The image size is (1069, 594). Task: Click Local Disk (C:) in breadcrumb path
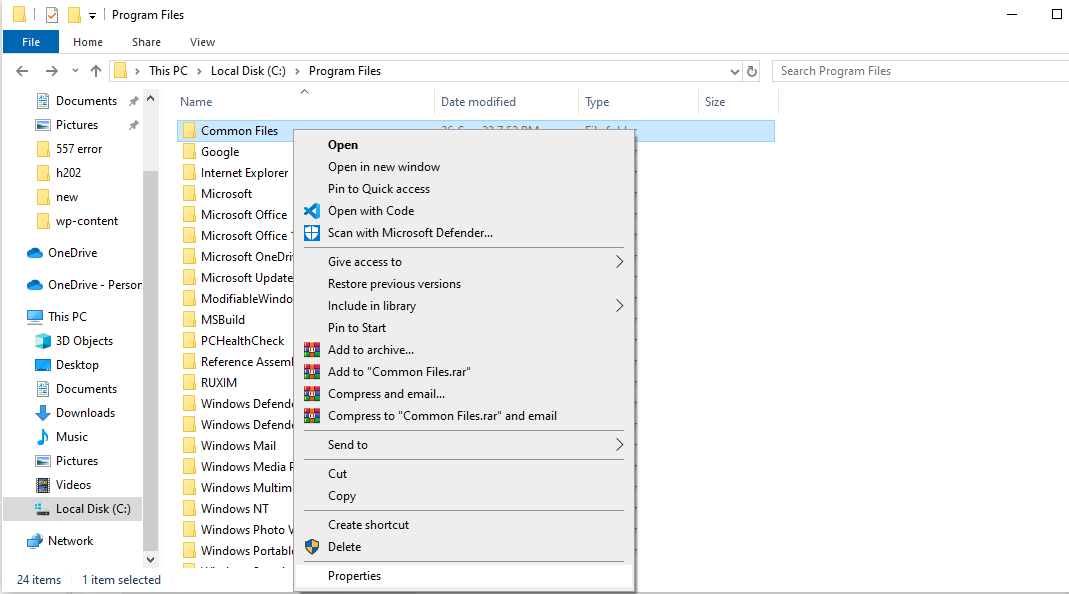(248, 71)
